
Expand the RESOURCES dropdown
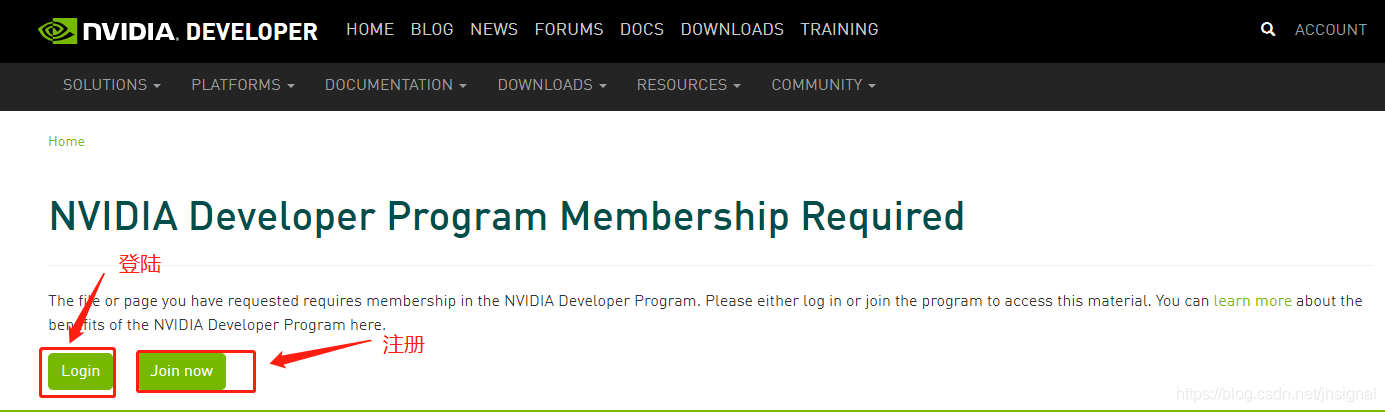tap(689, 85)
